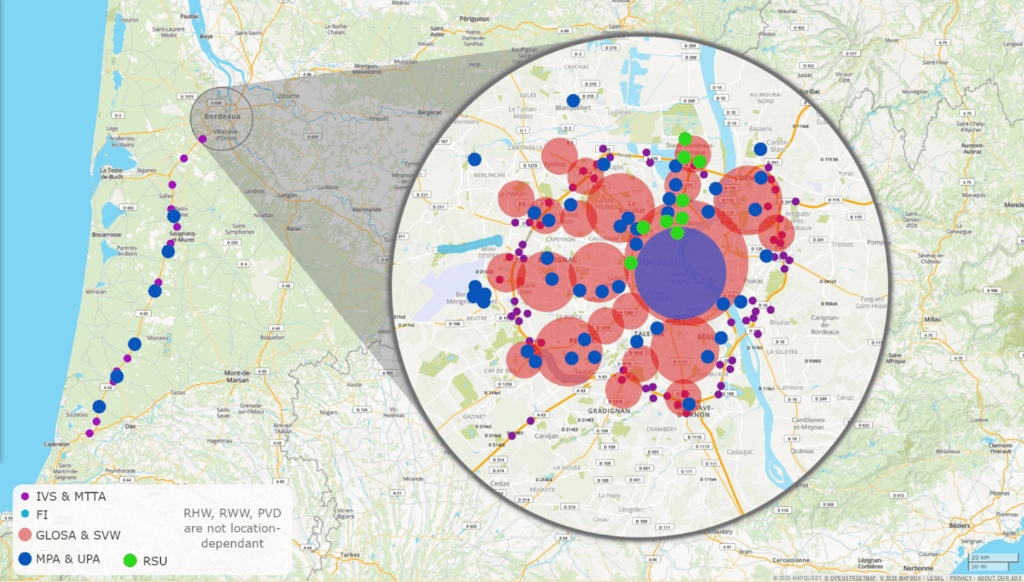Click the Millau city label
The height and width of the screenshot is (582, 1024).
(x=933, y=319)
